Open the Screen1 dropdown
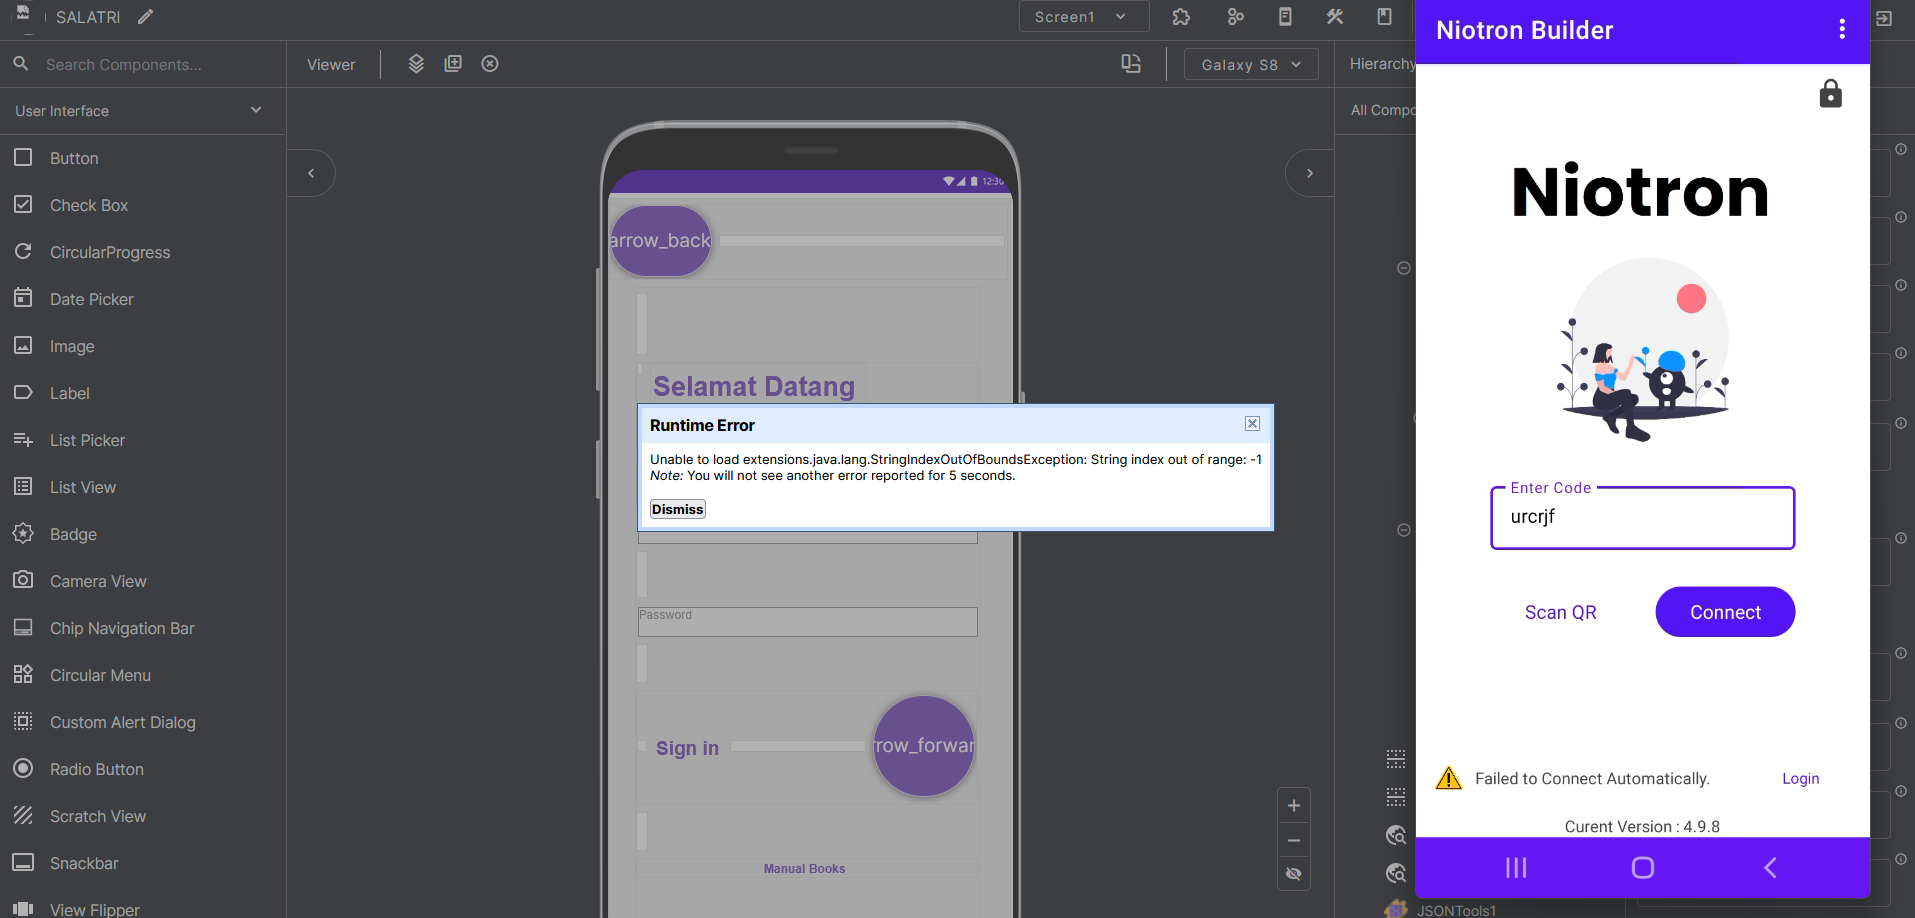The image size is (1915, 918). pos(1083,17)
